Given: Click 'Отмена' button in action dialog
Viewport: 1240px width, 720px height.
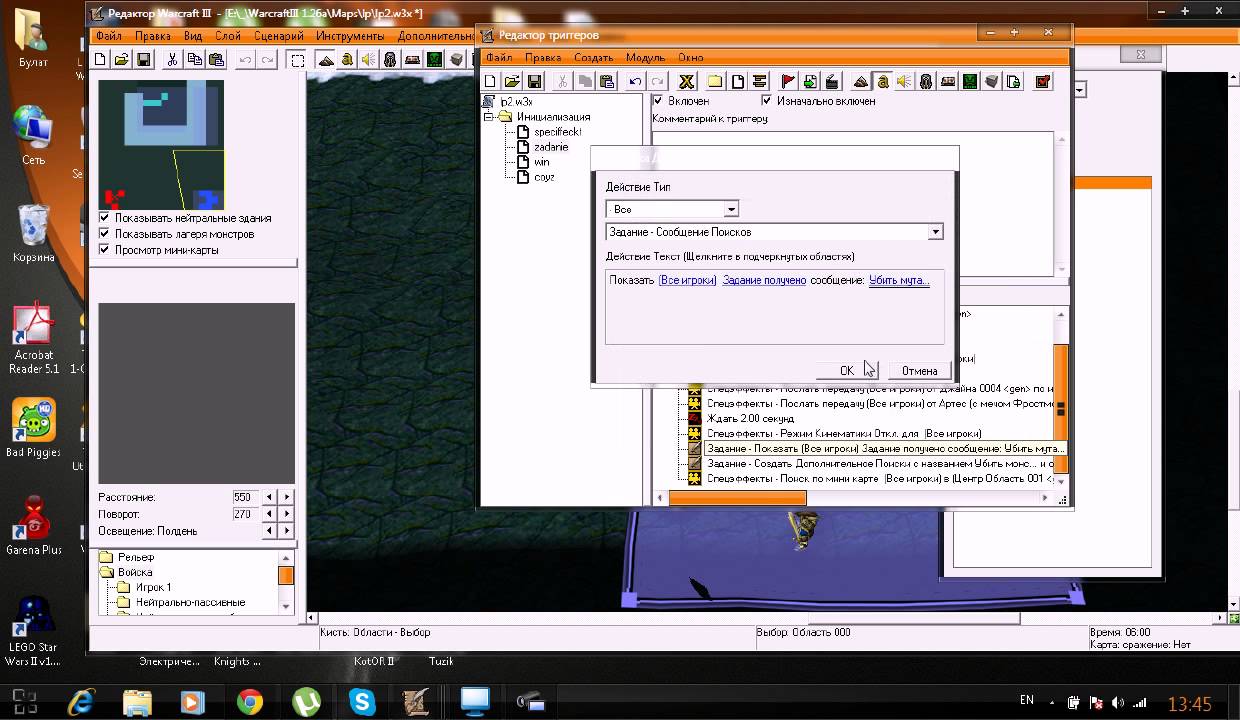Looking at the screenshot, I should 919,371.
